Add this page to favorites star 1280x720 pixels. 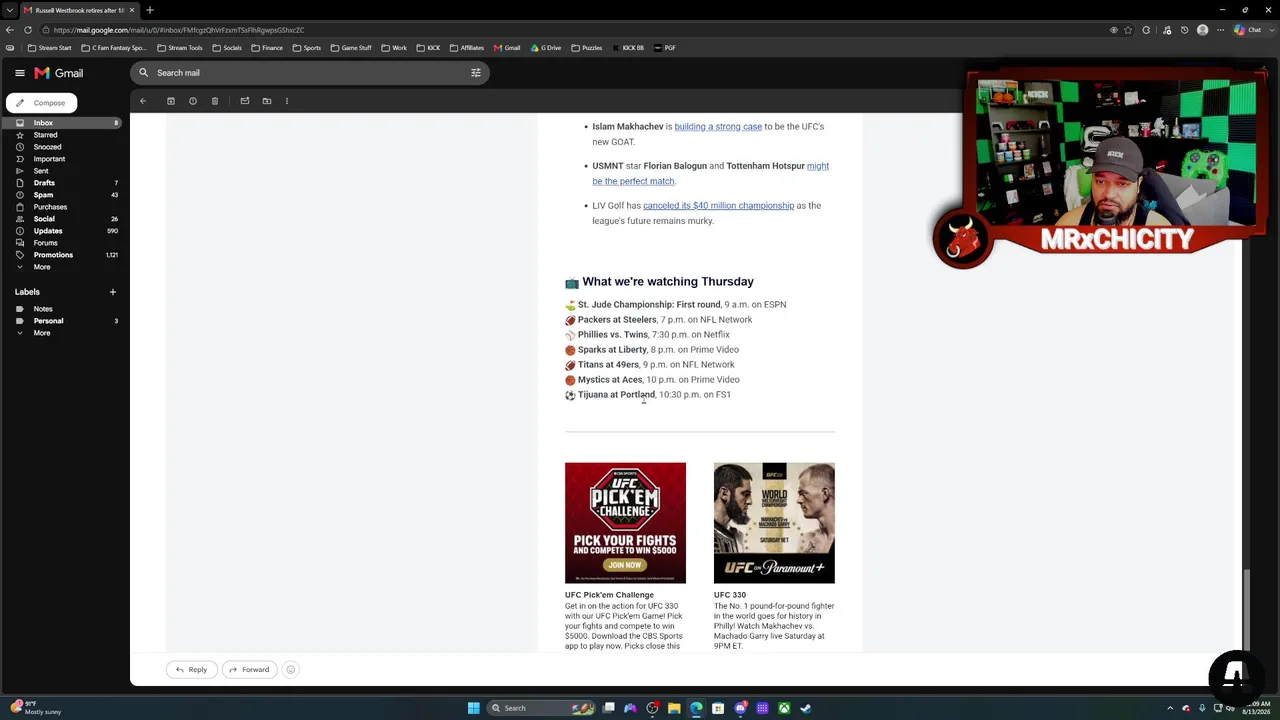pos(1129,30)
